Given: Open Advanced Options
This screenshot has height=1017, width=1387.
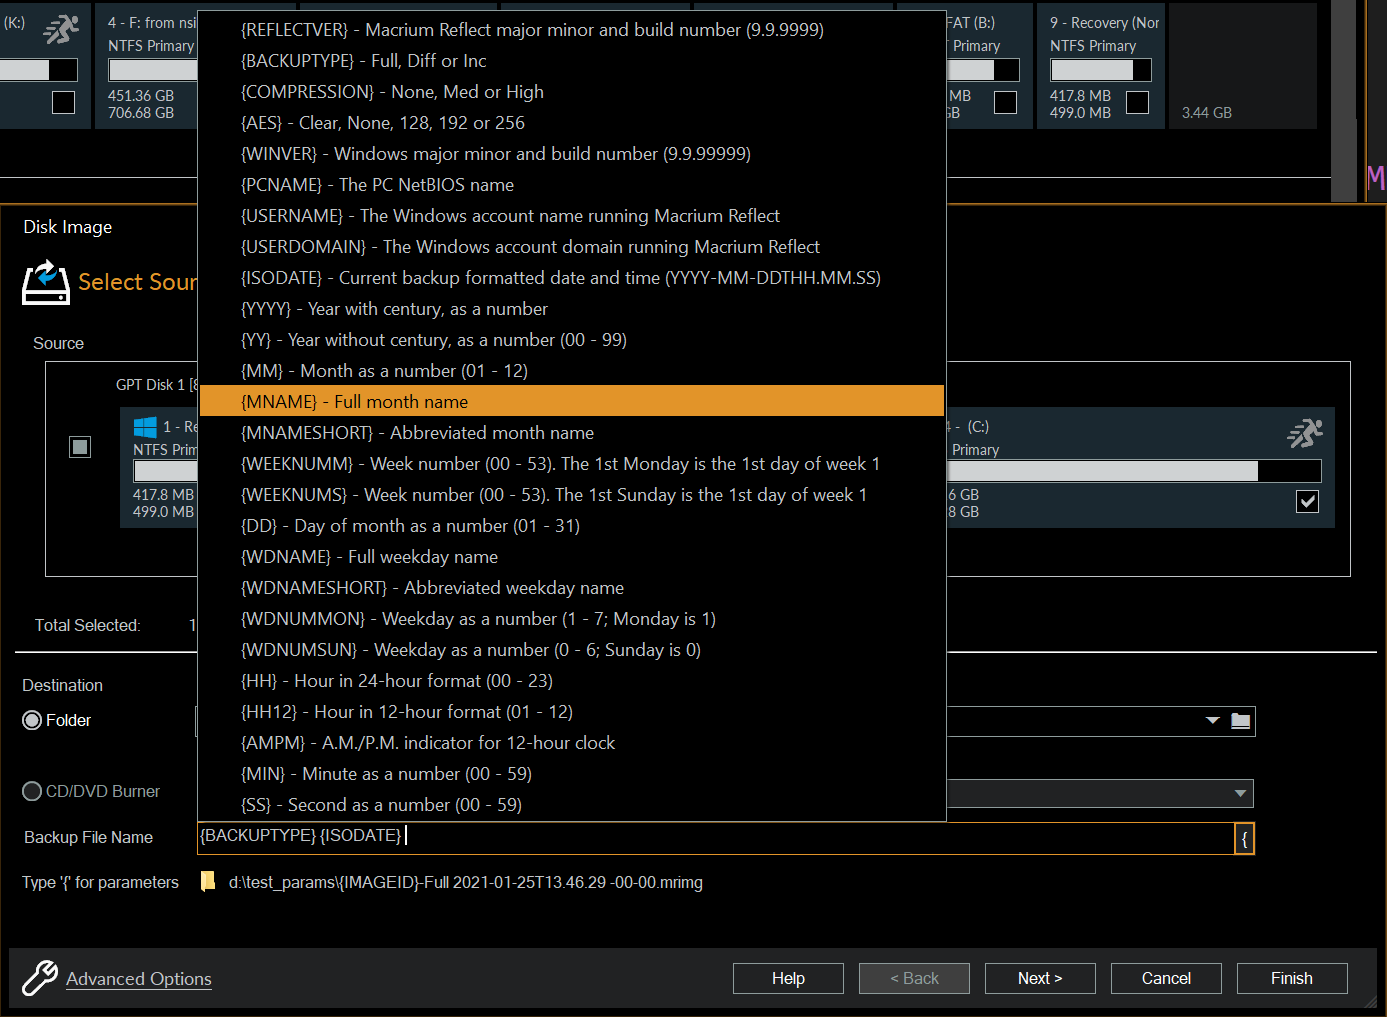Looking at the screenshot, I should [x=138, y=978].
